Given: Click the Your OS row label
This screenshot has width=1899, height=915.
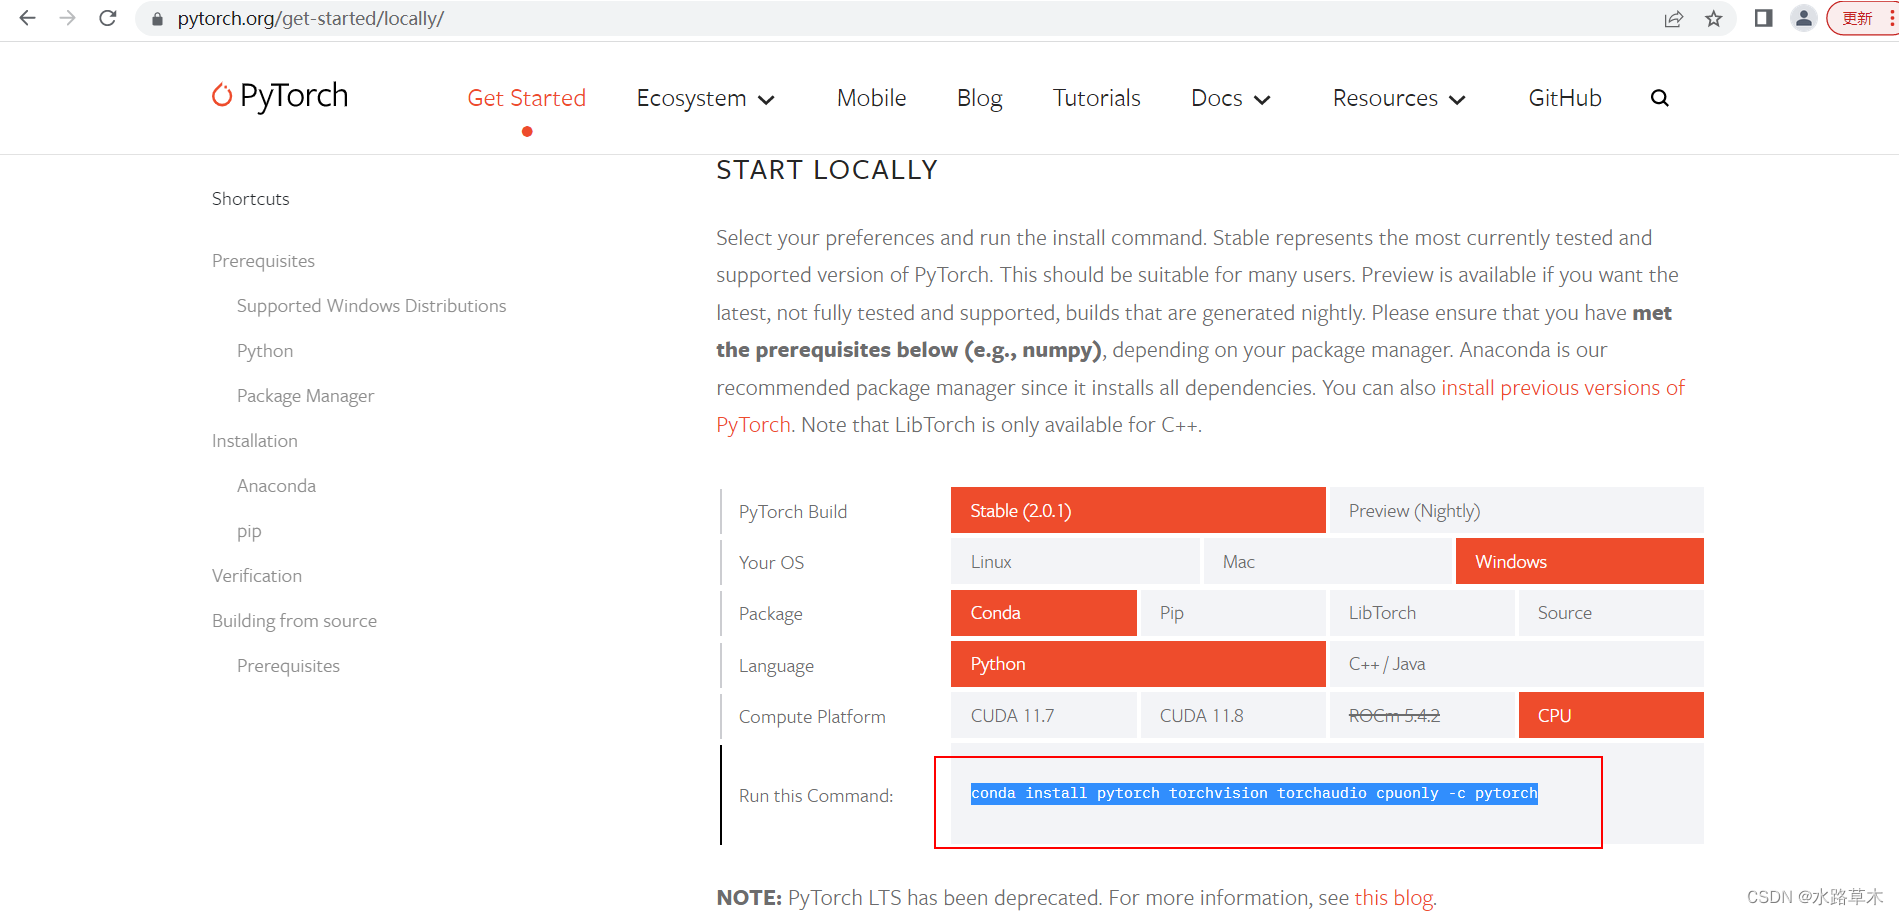Looking at the screenshot, I should 771,563.
